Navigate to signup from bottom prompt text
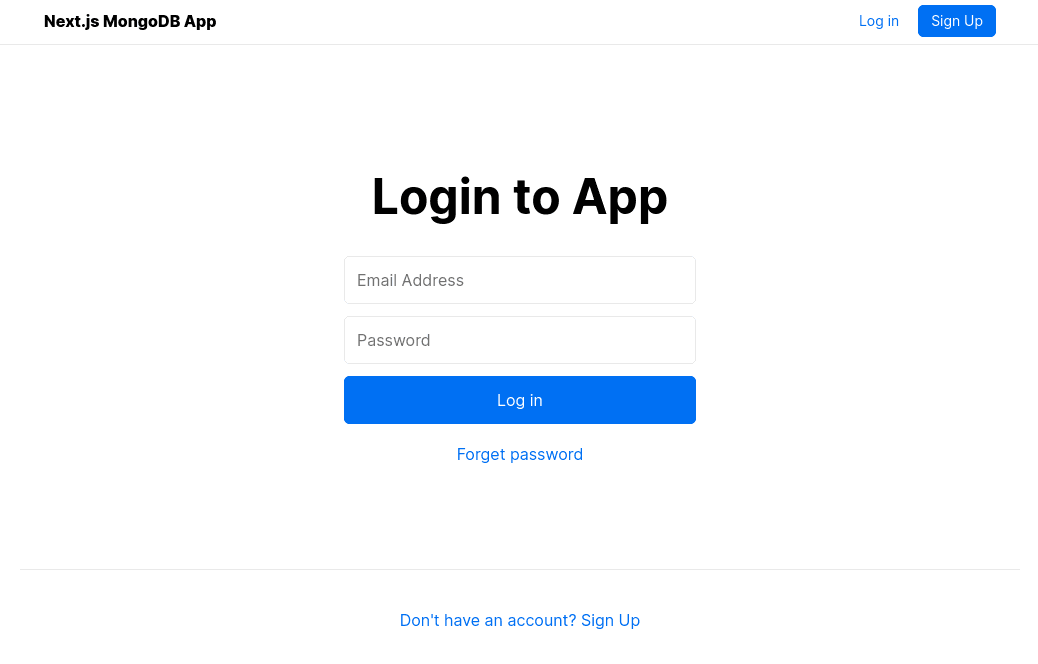Screen dimensions: 1038x664 tap(610, 620)
